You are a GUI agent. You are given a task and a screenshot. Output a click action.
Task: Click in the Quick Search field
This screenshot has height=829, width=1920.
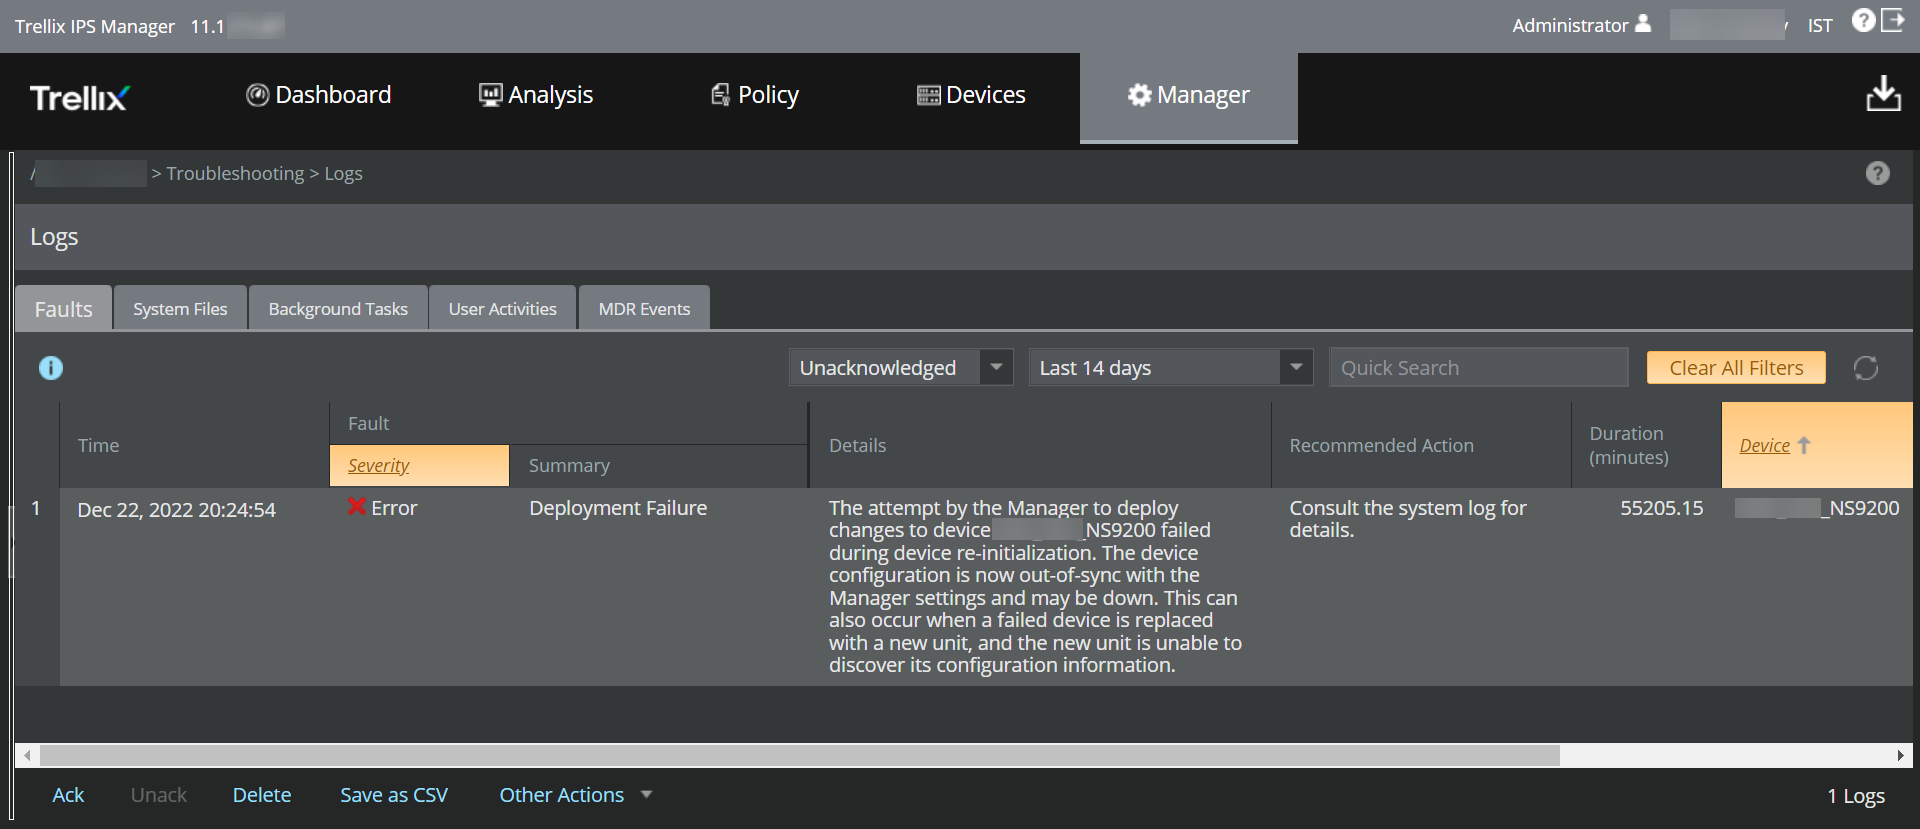(x=1479, y=367)
